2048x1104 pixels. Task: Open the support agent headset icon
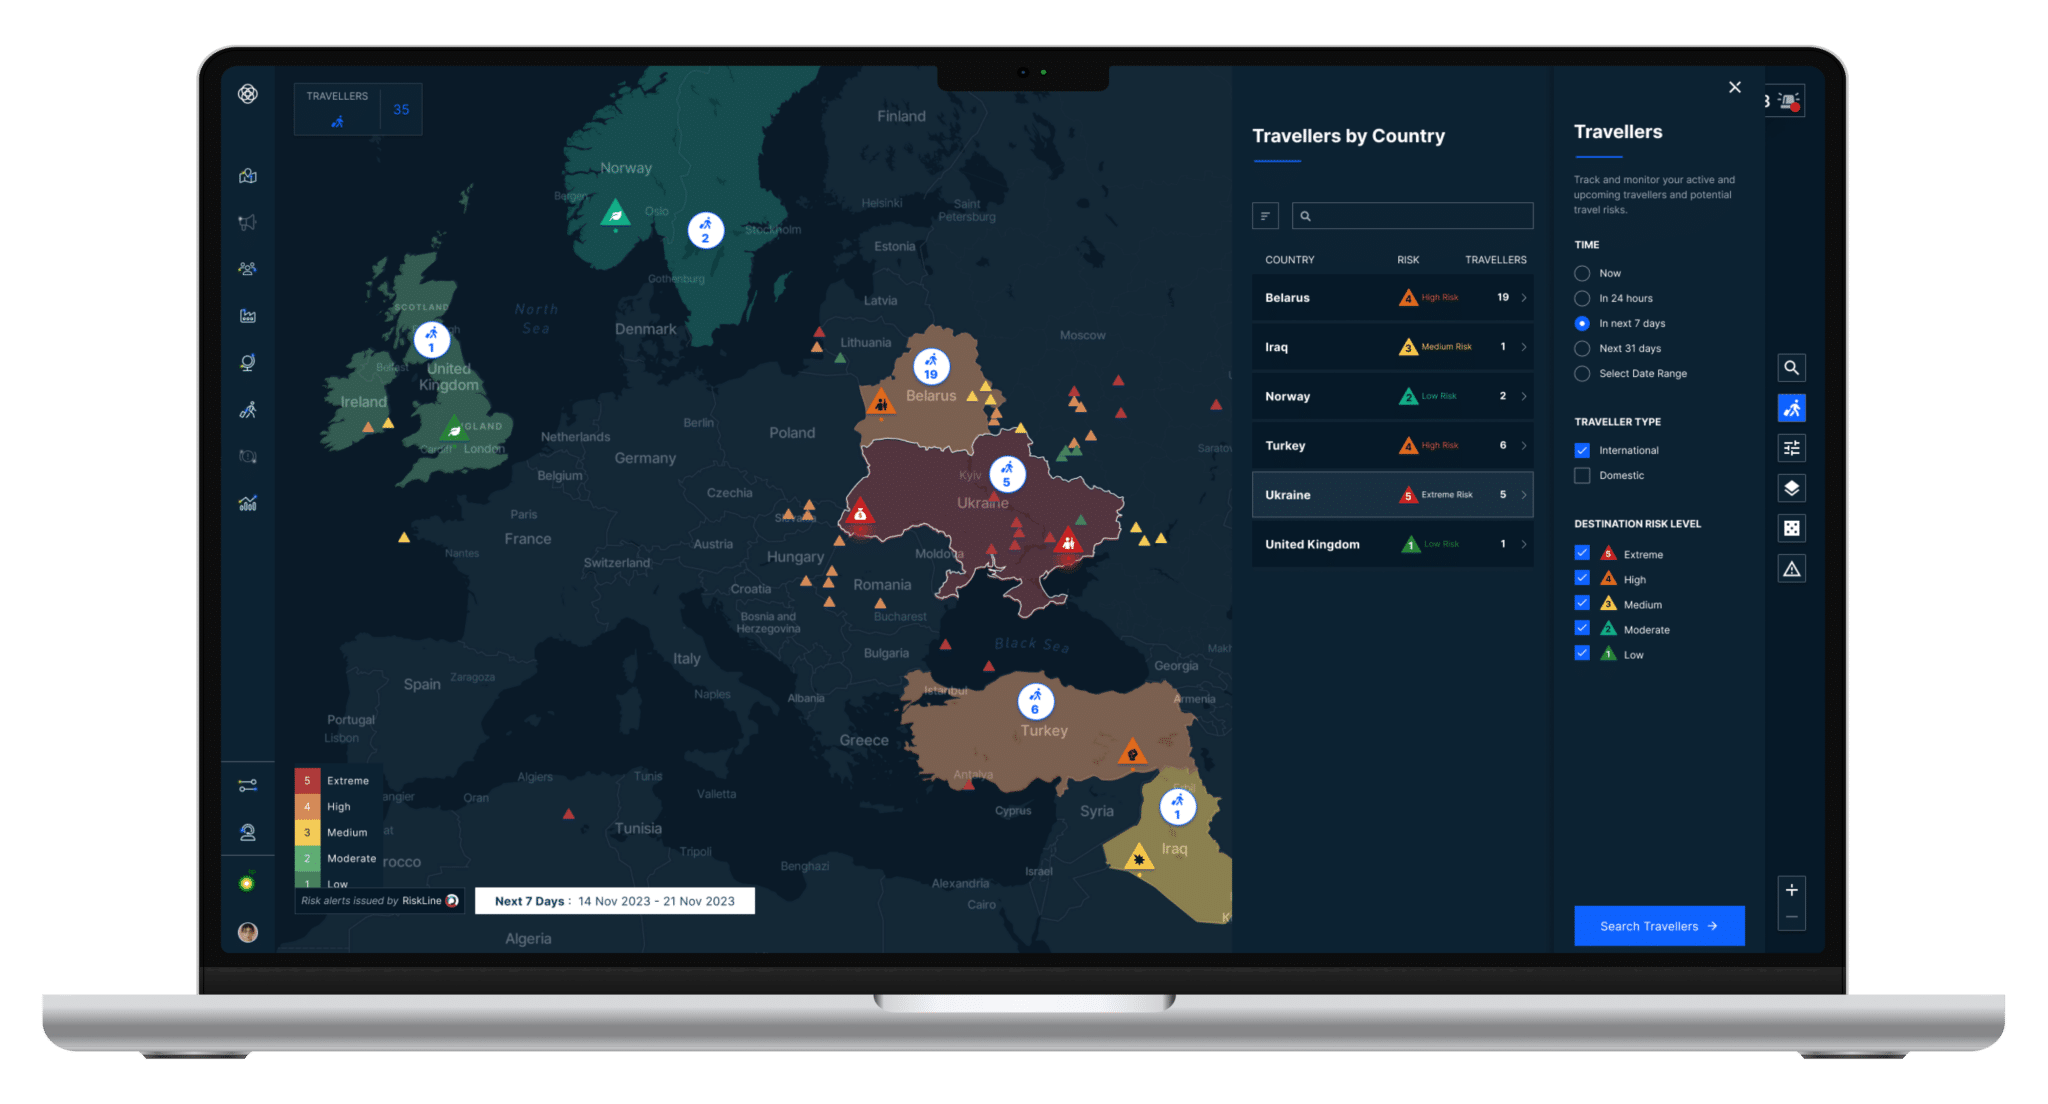point(248,832)
